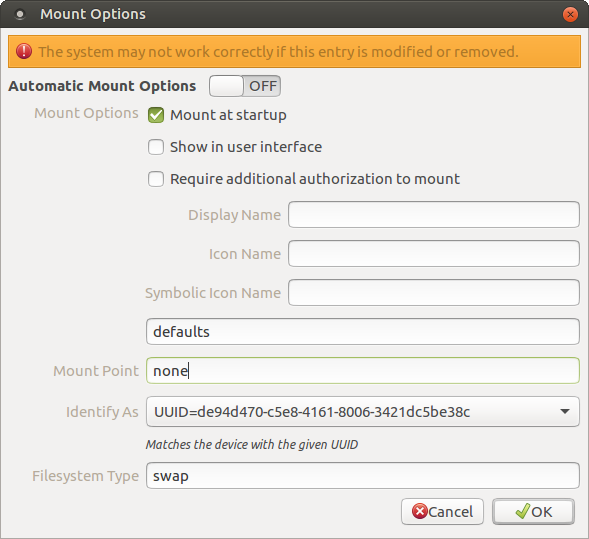Confirm the settings with the OK button

coord(533,512)
